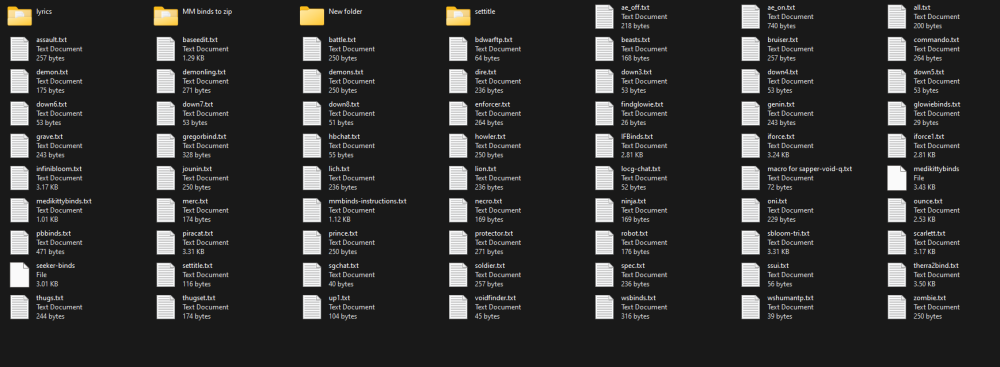1000x367 pixels.
Task: Click the file name demon.txt
Action: pyautogui.click(x=52, y=72)
